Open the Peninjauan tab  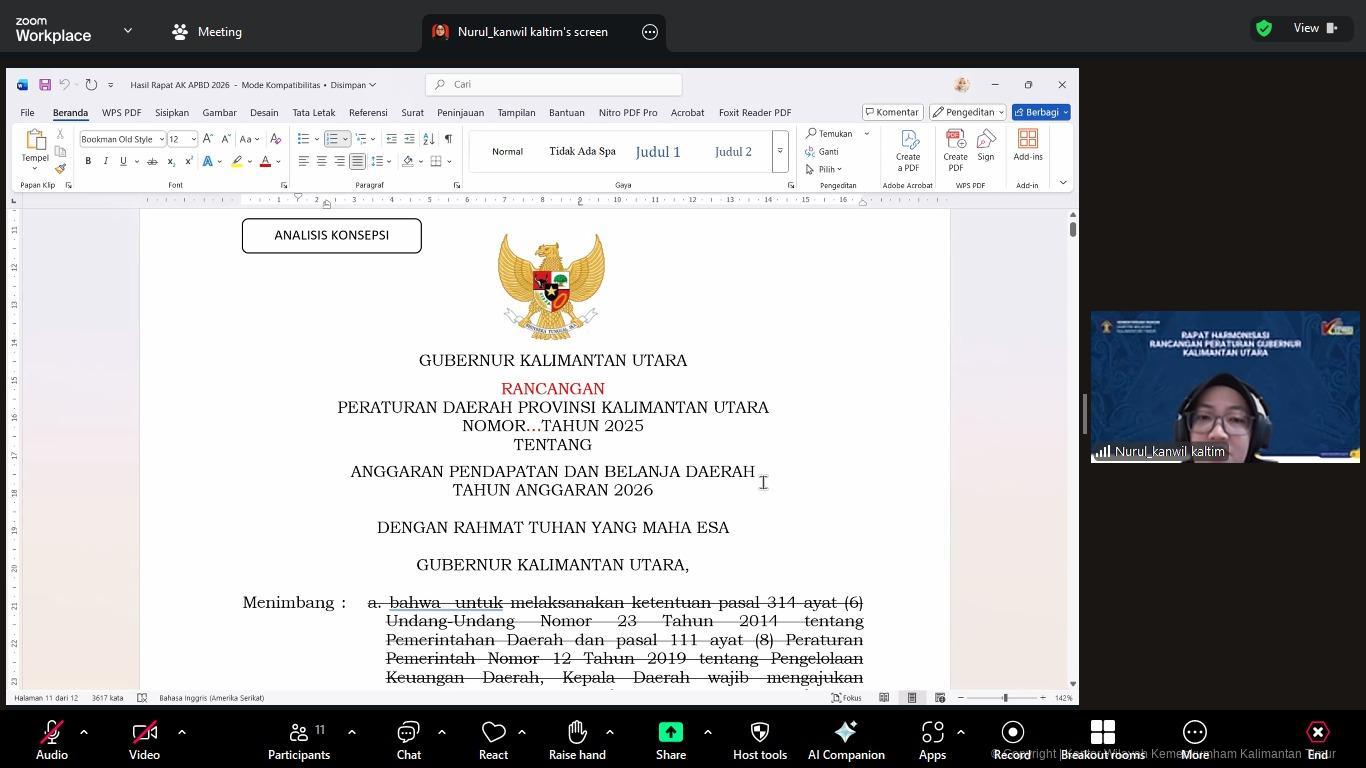pyautogui.click(x=459, y=112)
